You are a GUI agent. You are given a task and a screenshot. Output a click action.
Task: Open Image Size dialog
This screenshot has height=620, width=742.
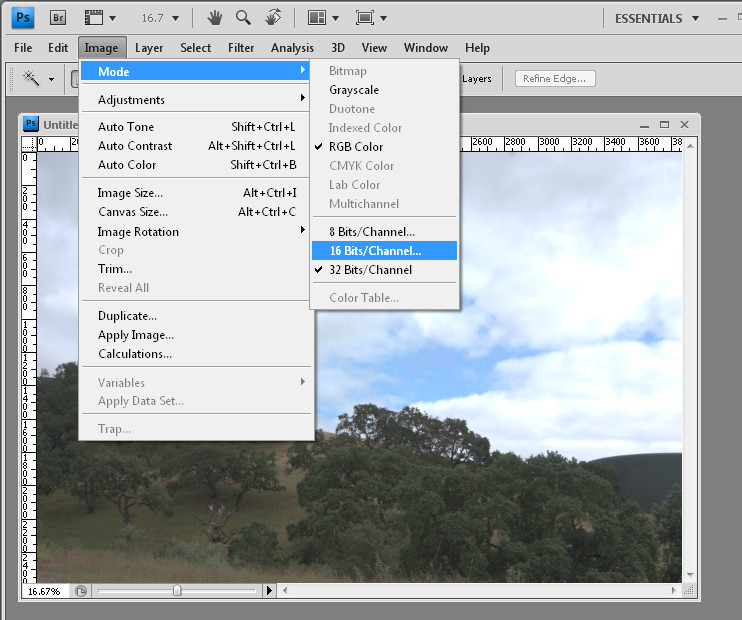point(194,193)
